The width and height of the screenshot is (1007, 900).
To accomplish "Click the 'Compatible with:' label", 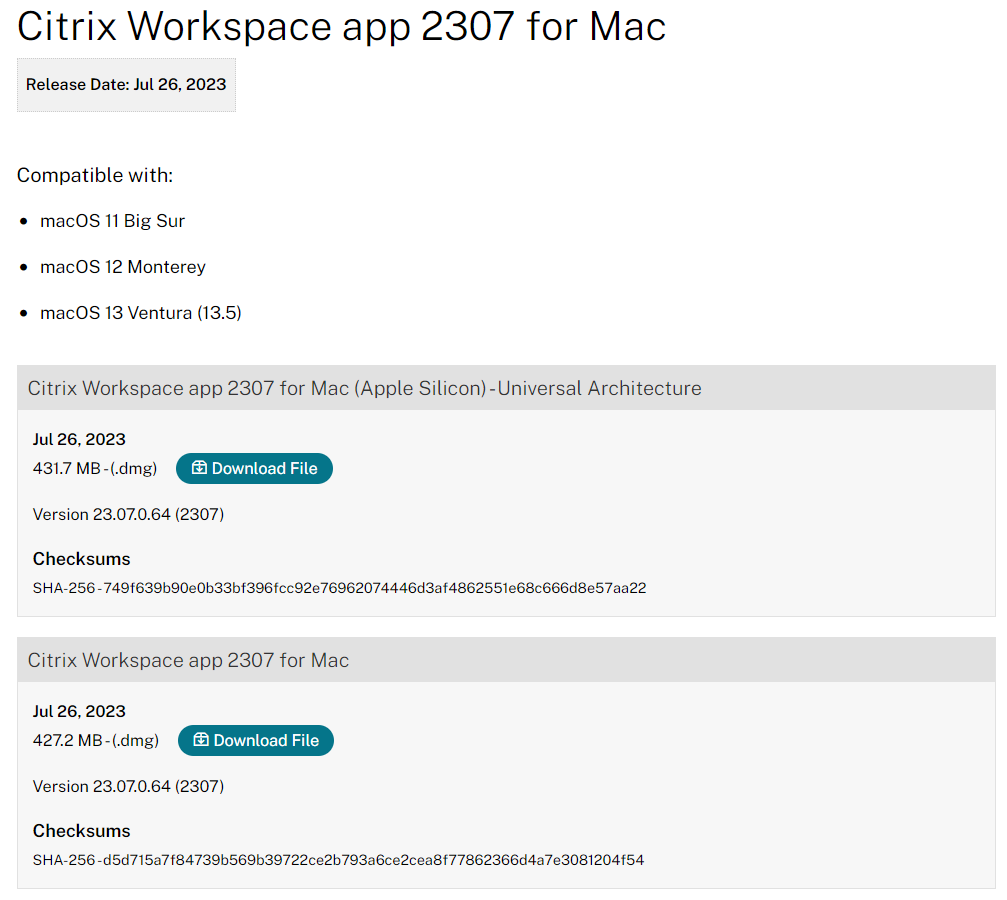I will click(x=95, y=175).
